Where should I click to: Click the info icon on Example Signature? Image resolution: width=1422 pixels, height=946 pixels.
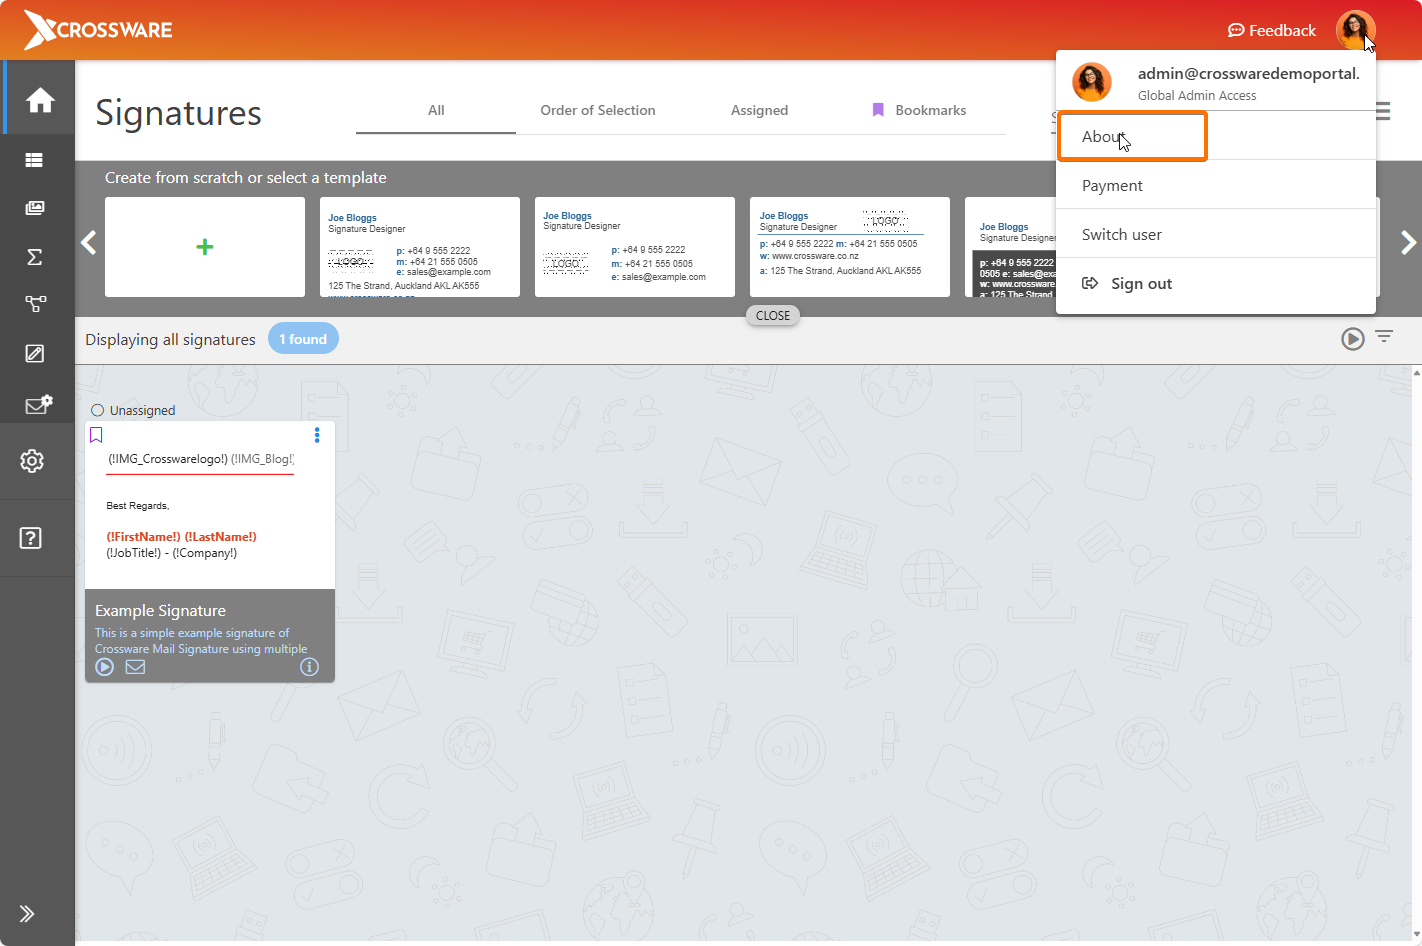click(x=309, y=667)
